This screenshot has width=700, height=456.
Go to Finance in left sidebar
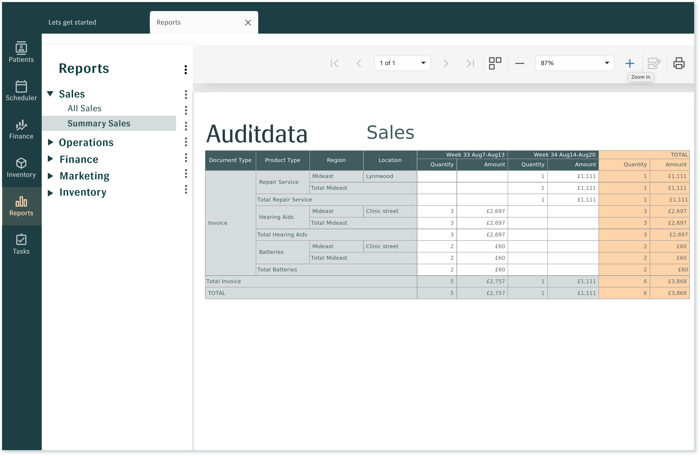click(x=21, y=129)
